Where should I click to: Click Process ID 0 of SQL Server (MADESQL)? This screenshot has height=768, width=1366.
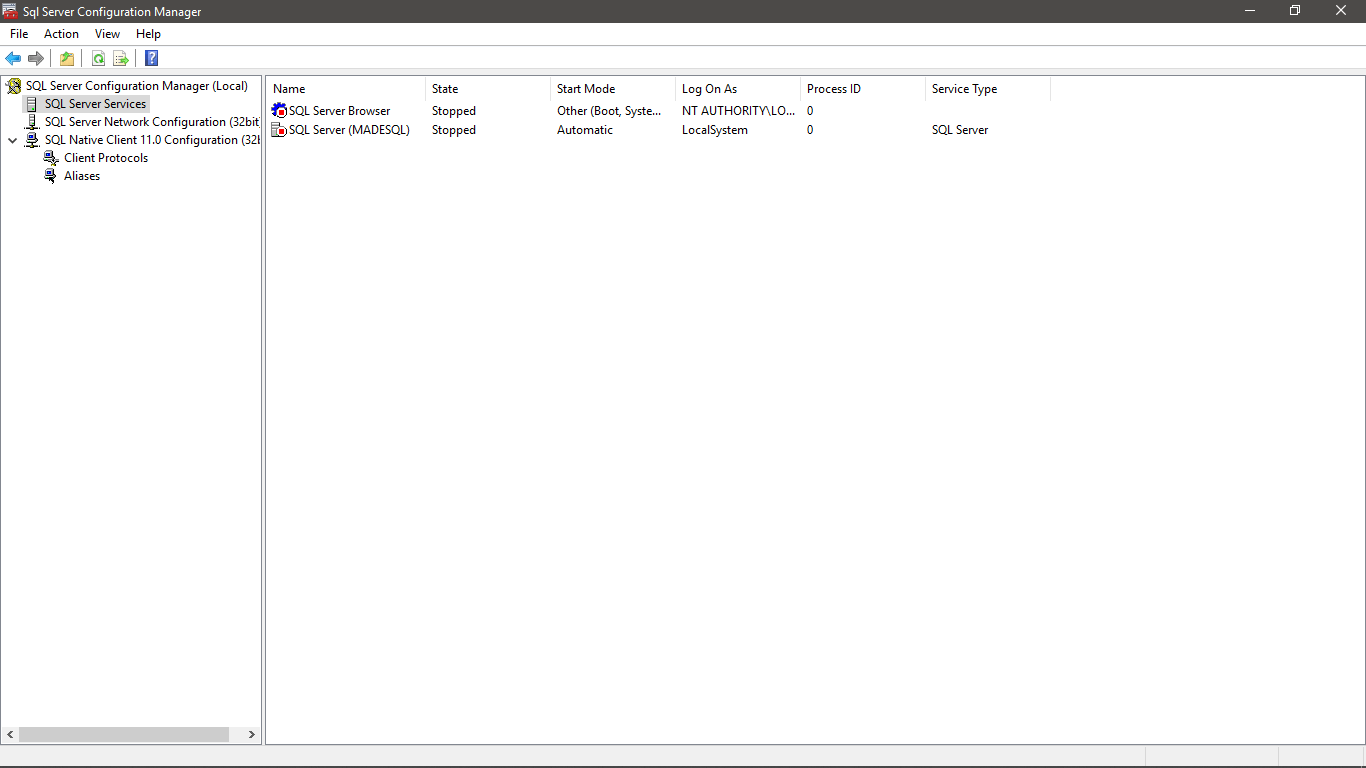coord(810,130)
